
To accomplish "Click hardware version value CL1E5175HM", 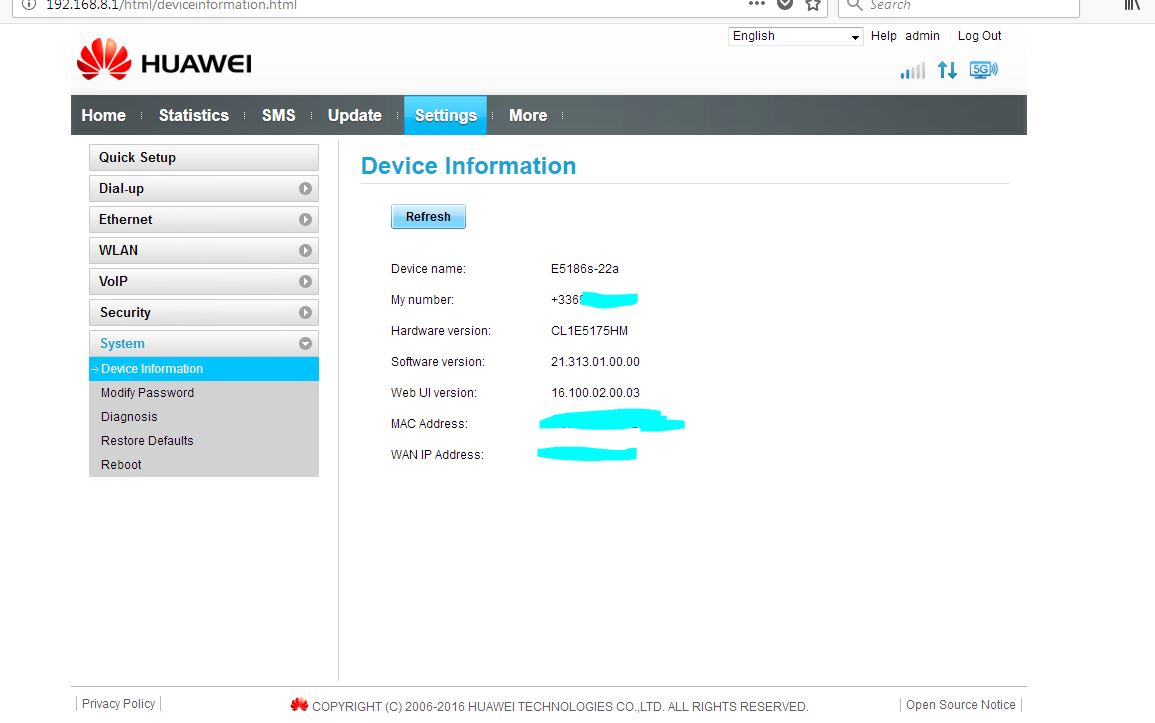I will coord(589,331).
